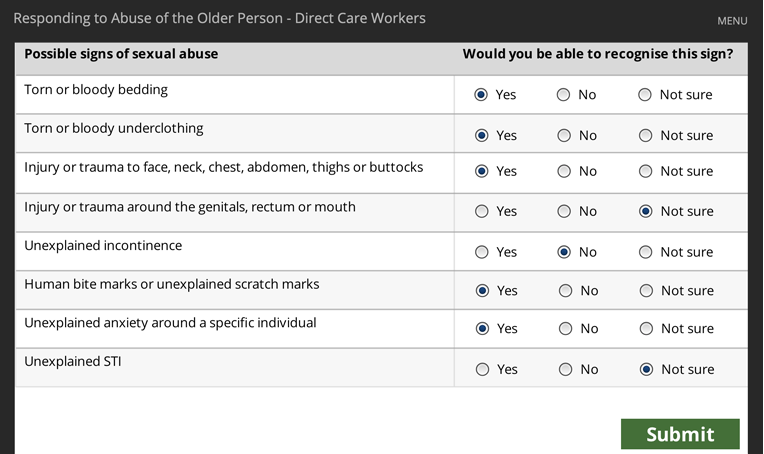Mark No for Torn or bloody underclothing
The width and height of the screenshot is (764, 454).
(x=564, y=135)
